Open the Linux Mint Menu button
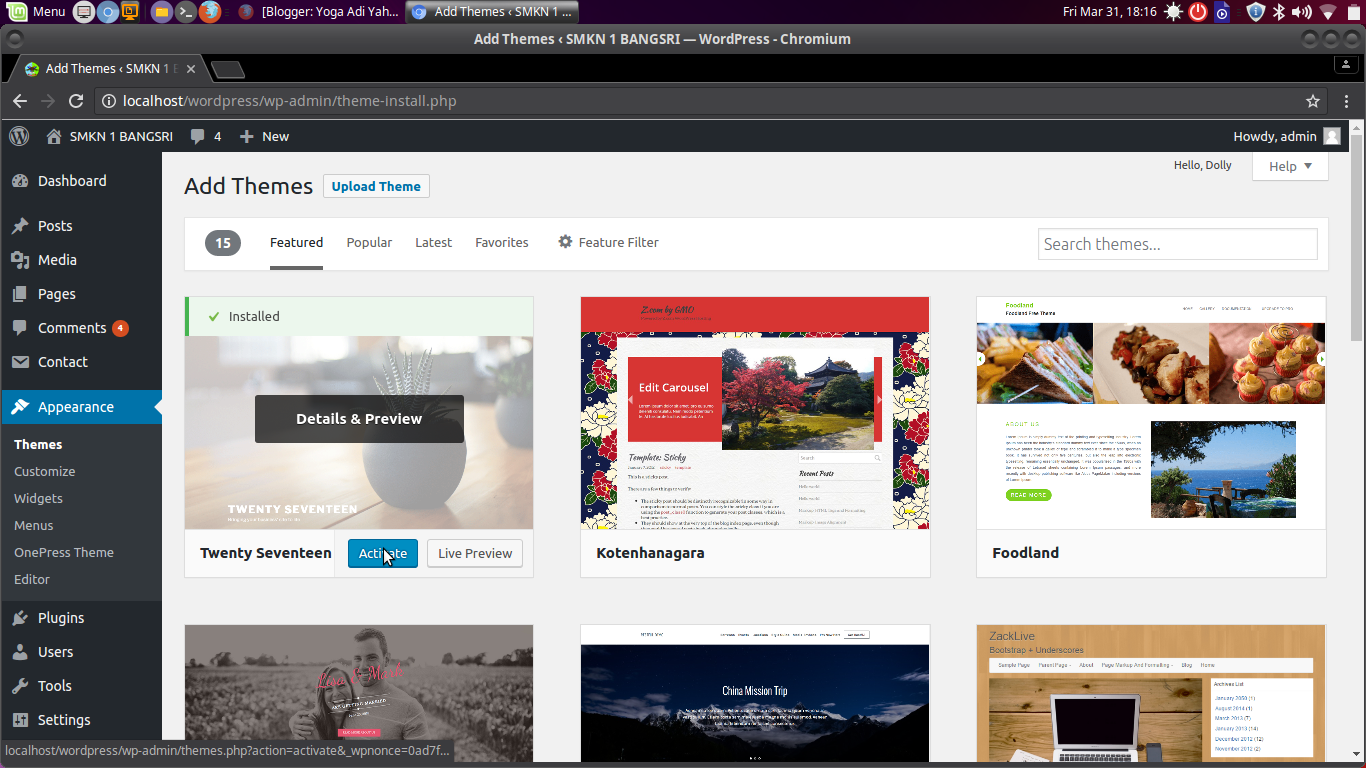 36,12
